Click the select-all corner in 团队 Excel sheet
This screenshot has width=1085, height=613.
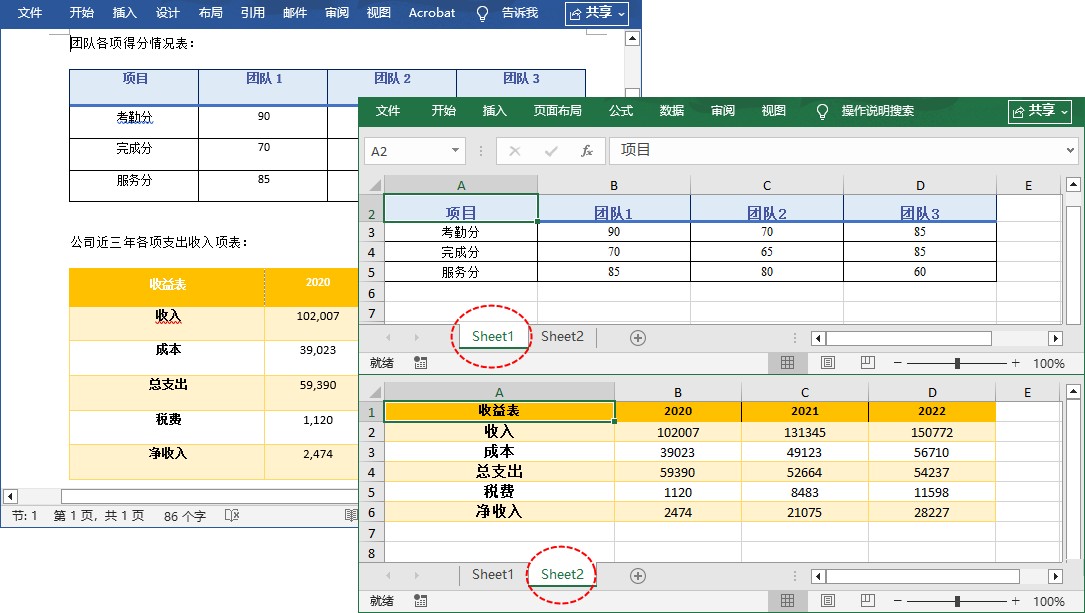(374, 185)
